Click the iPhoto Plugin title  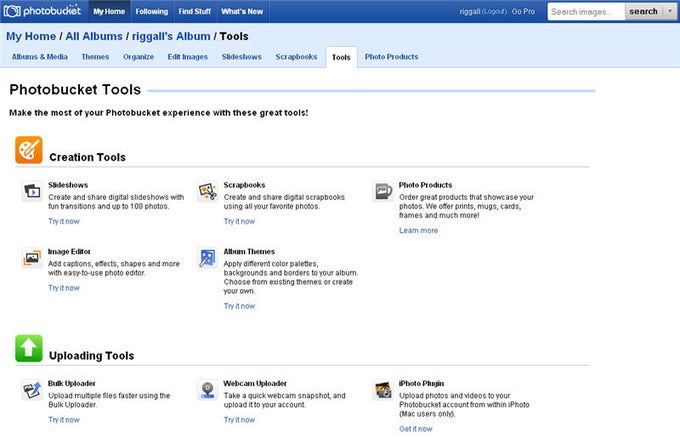coord(422,383)
